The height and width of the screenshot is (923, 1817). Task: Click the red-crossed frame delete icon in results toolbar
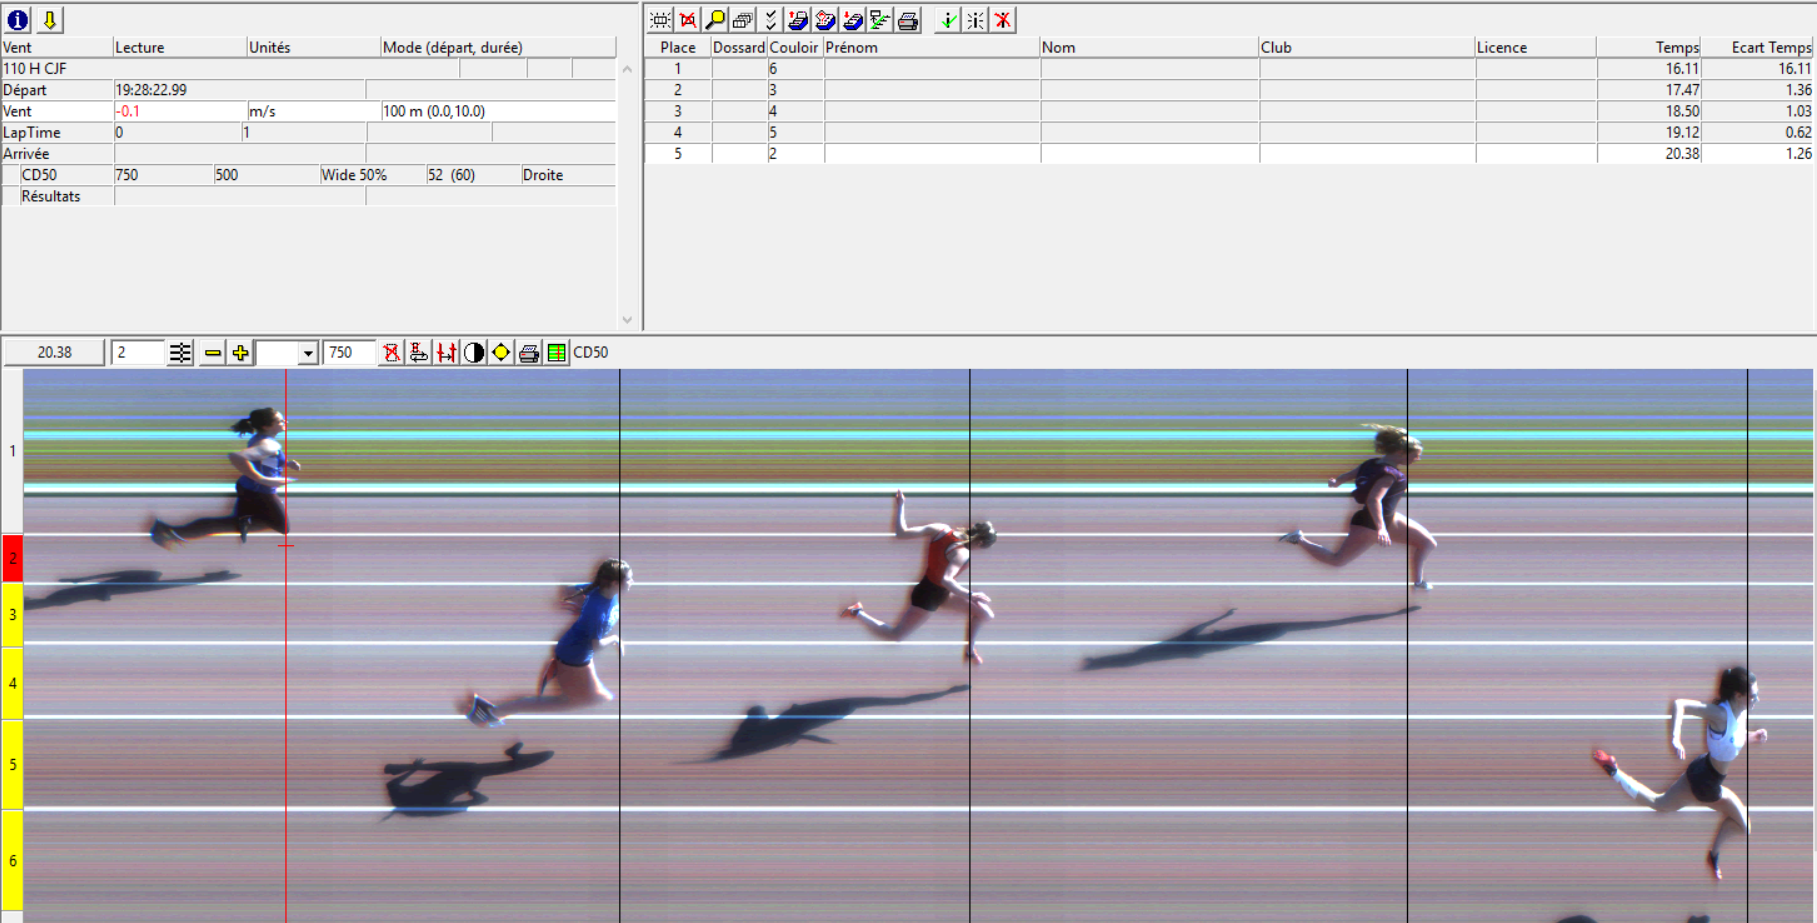688,20
